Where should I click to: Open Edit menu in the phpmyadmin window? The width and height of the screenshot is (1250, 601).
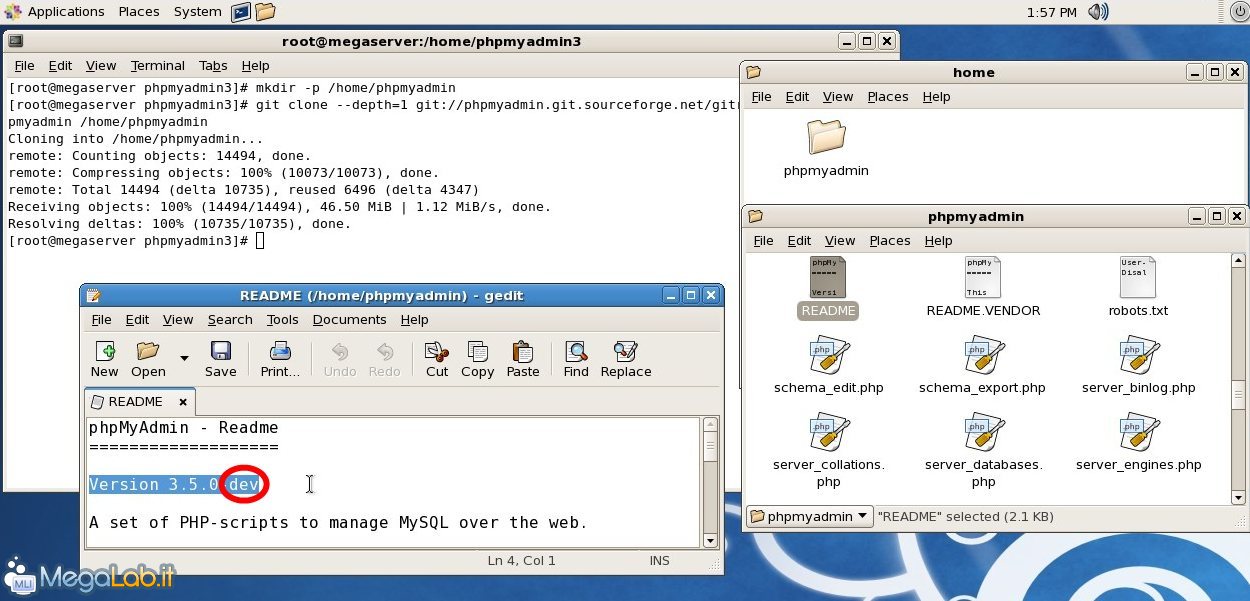pos(799,241)
